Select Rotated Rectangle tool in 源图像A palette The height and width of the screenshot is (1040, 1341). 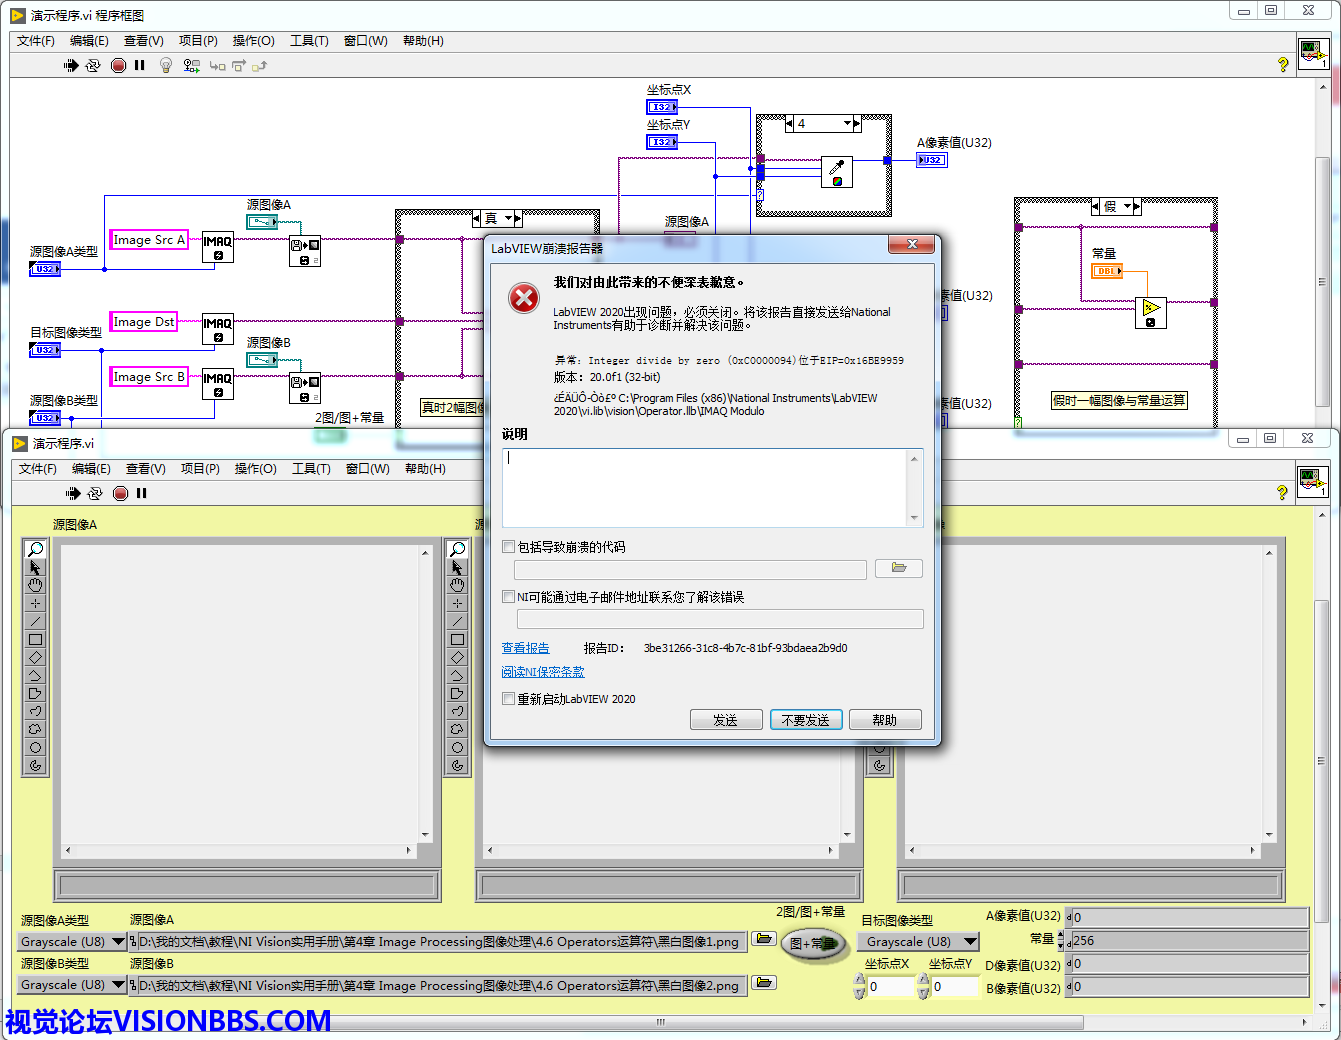[35, 657]
